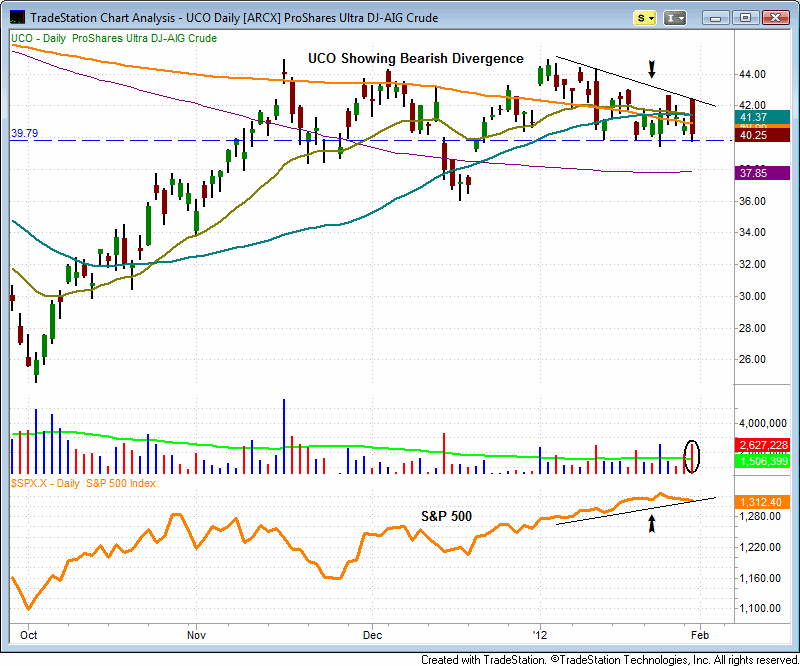Maximize the Chart Analysis window
The width and height of the screenshot is (800, 666).
click(x=745, y=18)
